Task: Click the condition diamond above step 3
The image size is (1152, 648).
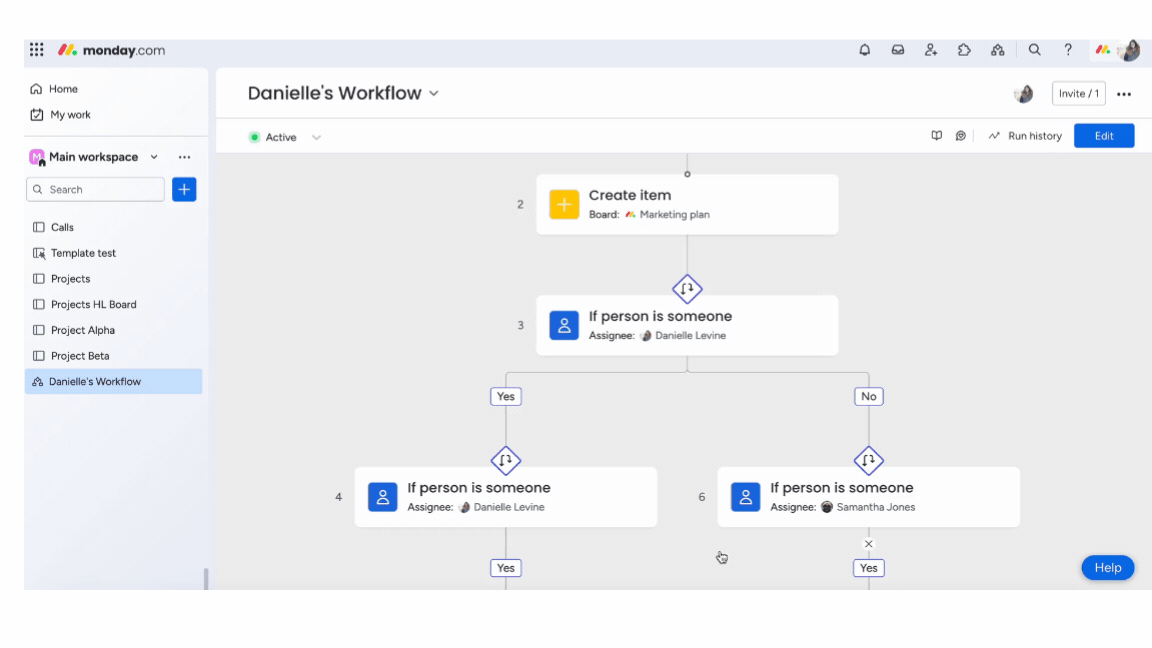Action: coord(687,289)
